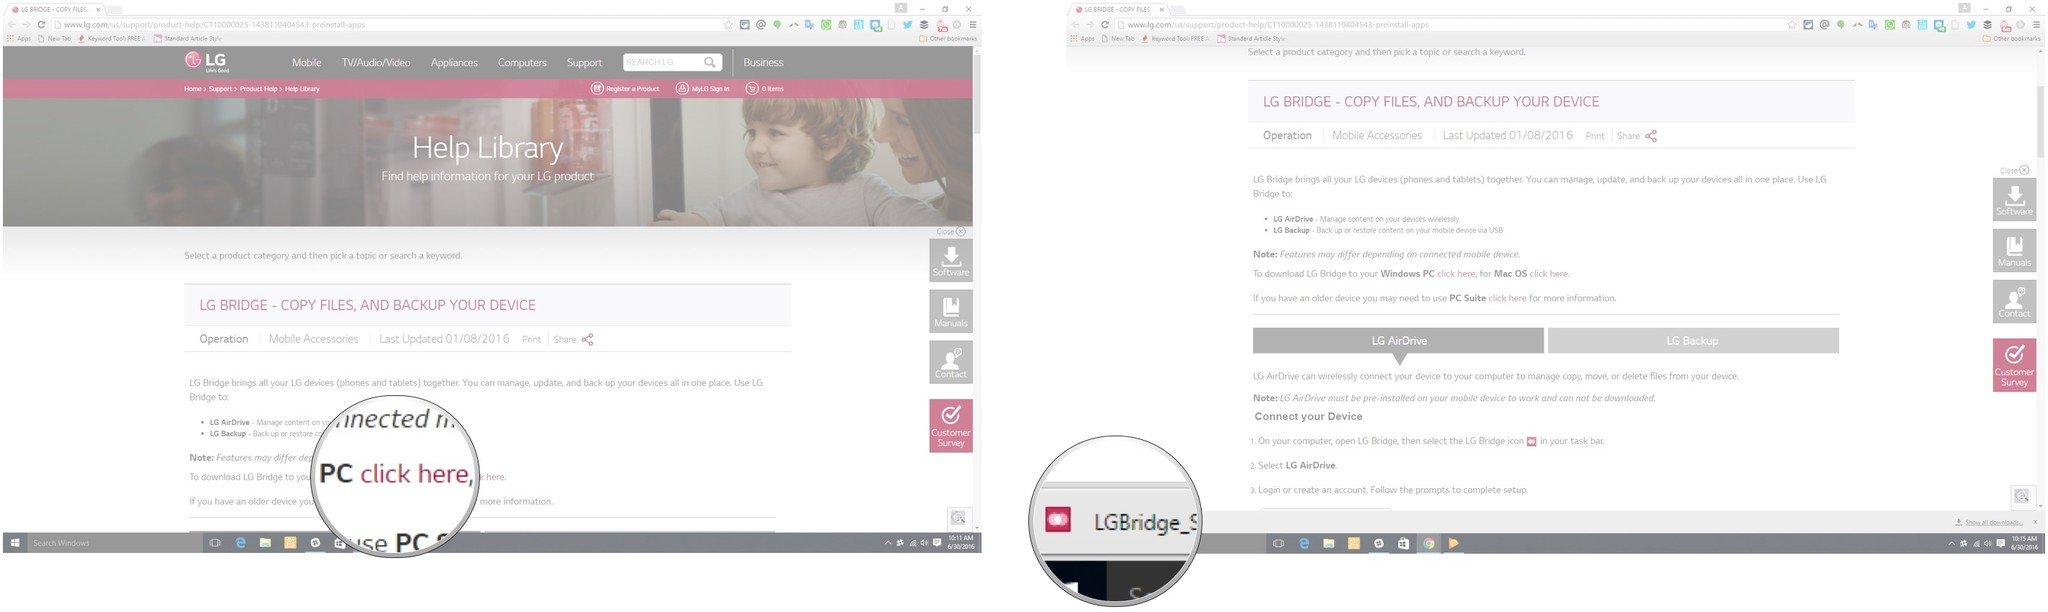Image resolution: width=2048 pixels, height=612 pixels.
Task: Switch to the LG Backup tab
Action: [x=1693, y=341]
